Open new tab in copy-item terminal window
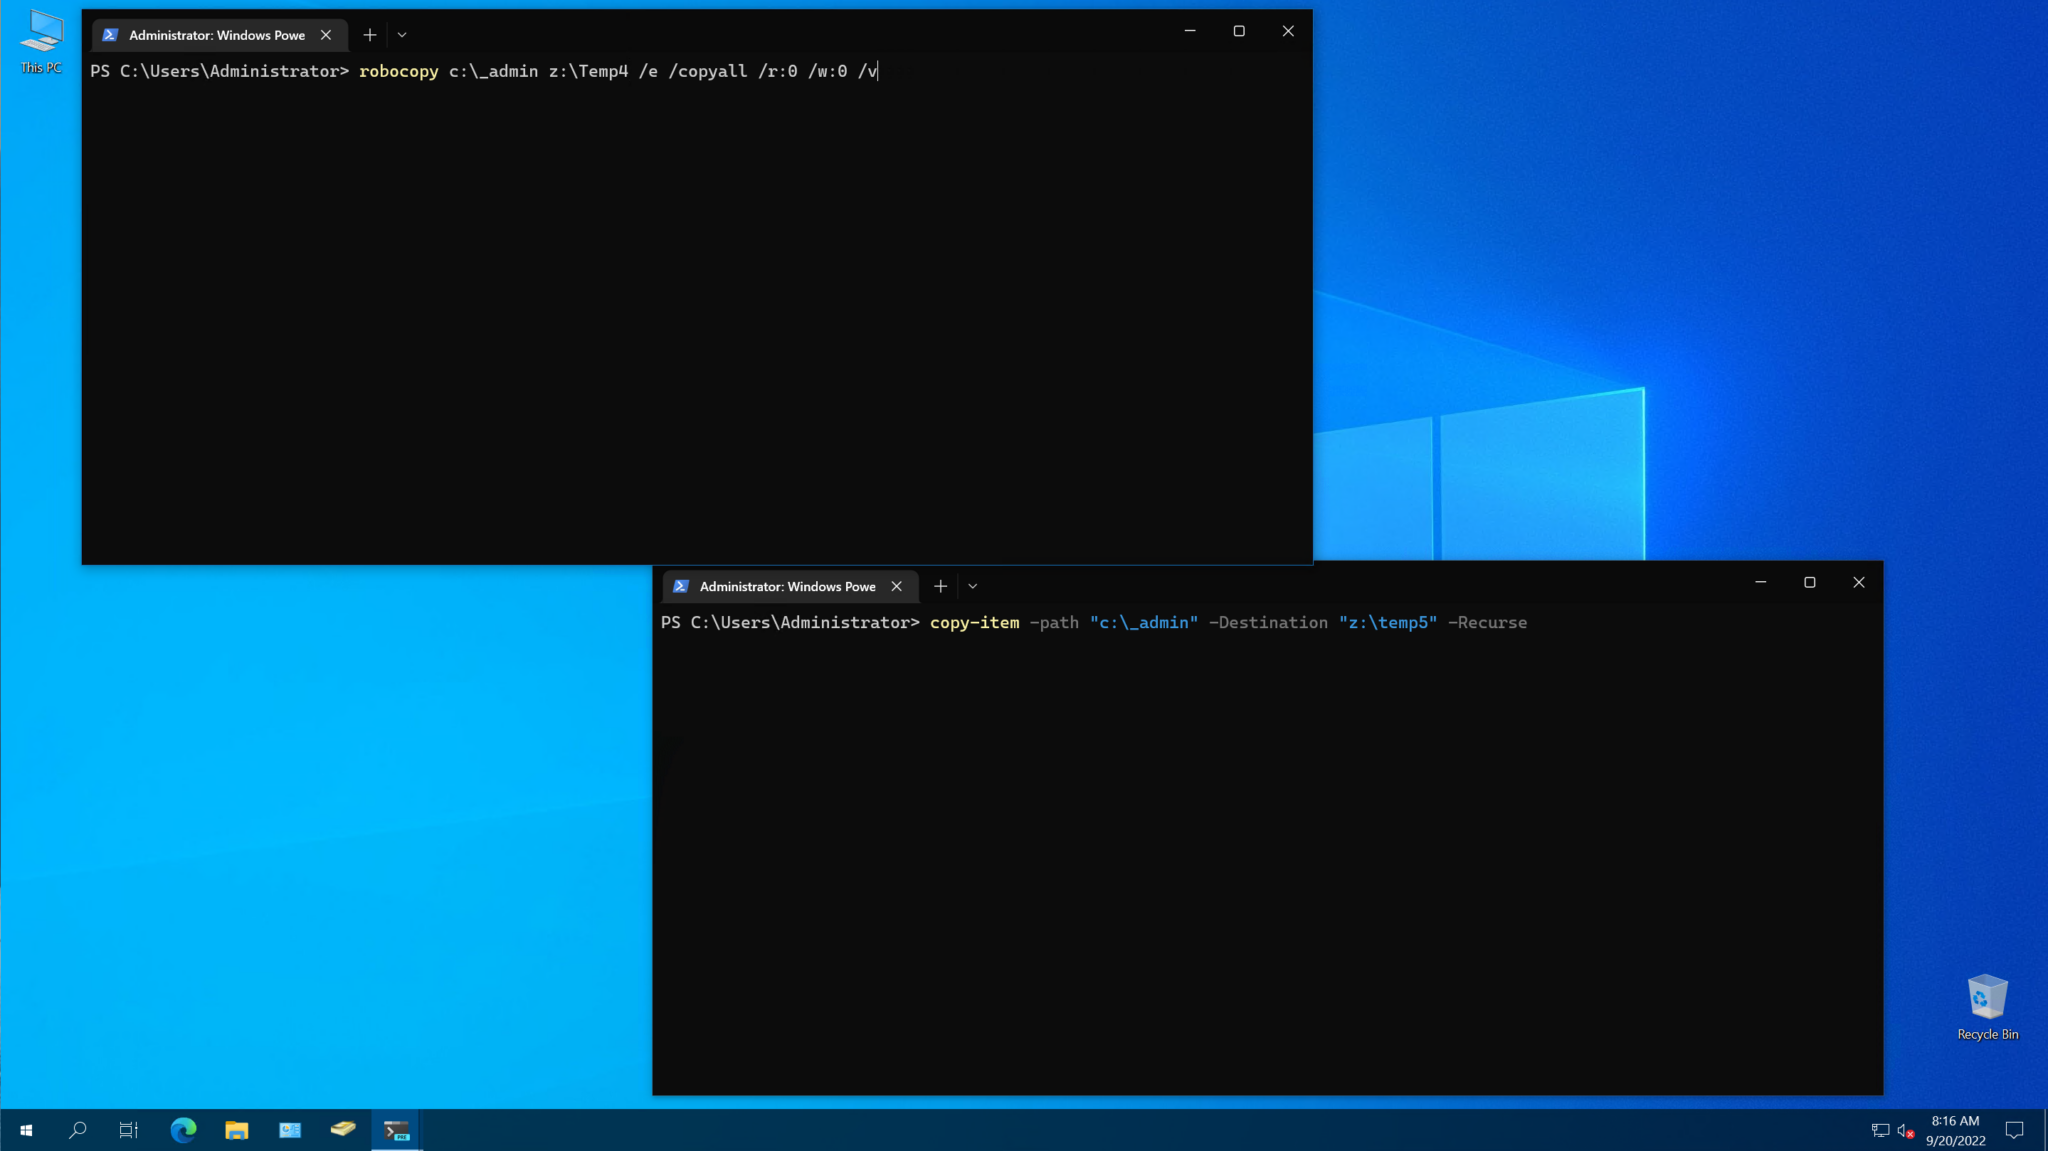2048x1151 pixels. 940,587
